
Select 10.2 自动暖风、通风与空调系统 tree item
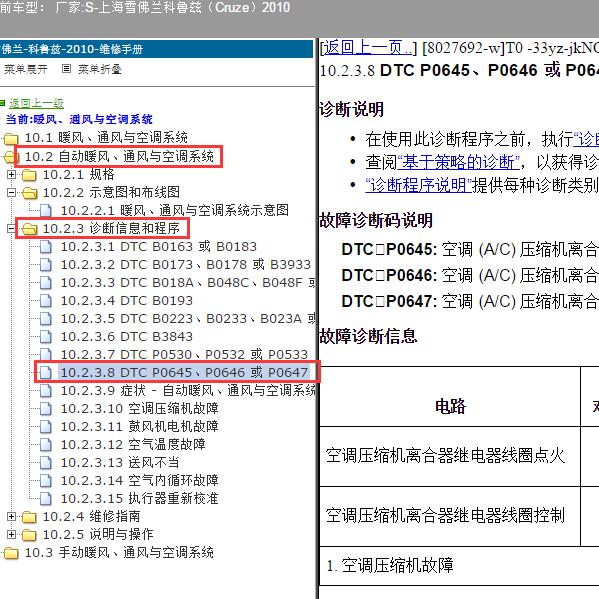click(119, 156)
